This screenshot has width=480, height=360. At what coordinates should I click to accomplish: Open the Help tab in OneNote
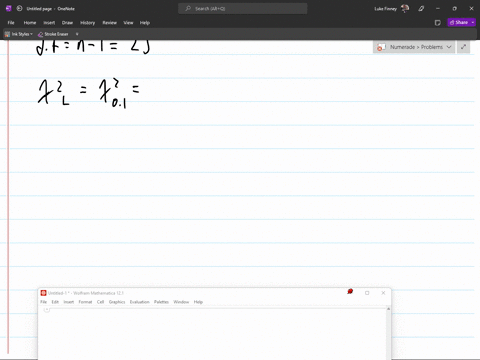(145, 23)
